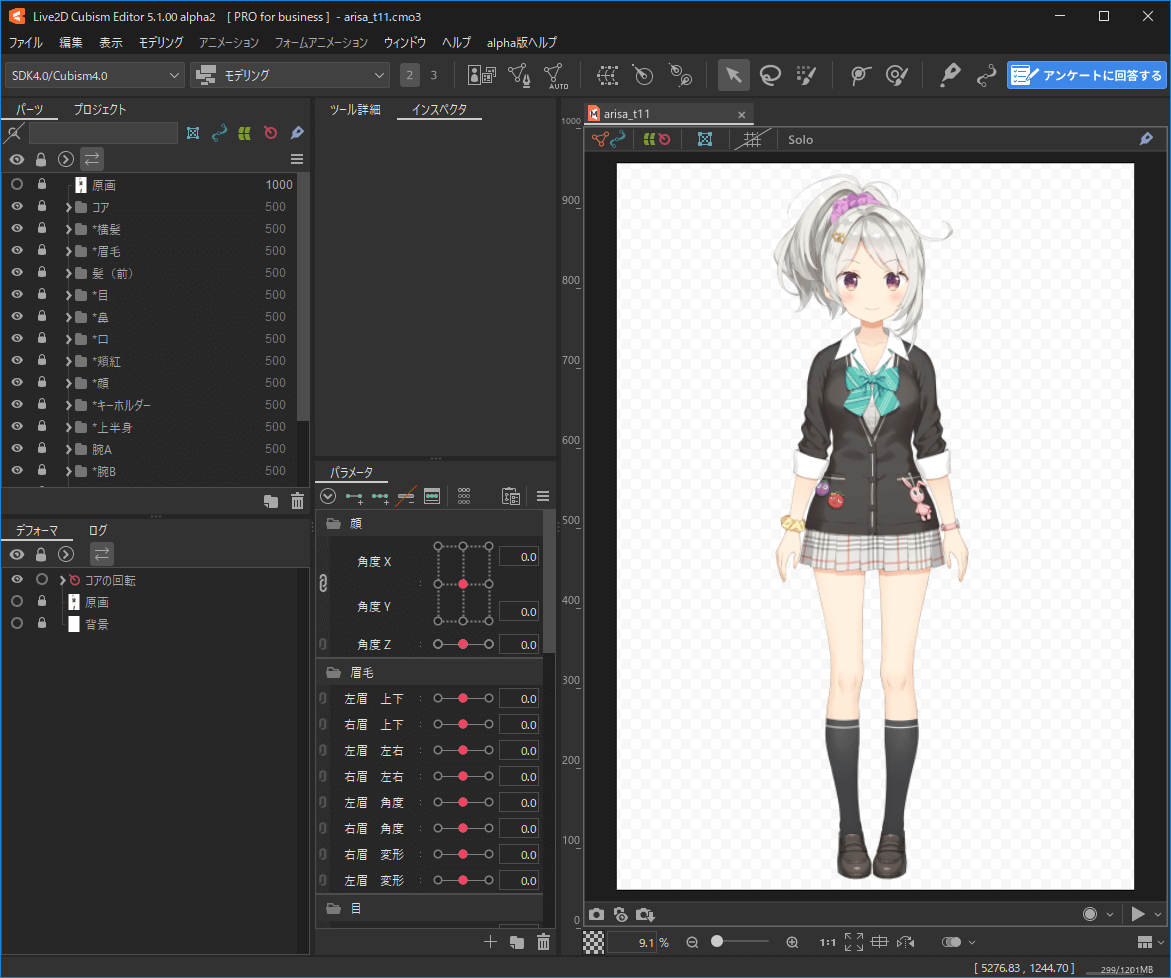Hide the 原画 layer with its eye toggle

[17, 184]
